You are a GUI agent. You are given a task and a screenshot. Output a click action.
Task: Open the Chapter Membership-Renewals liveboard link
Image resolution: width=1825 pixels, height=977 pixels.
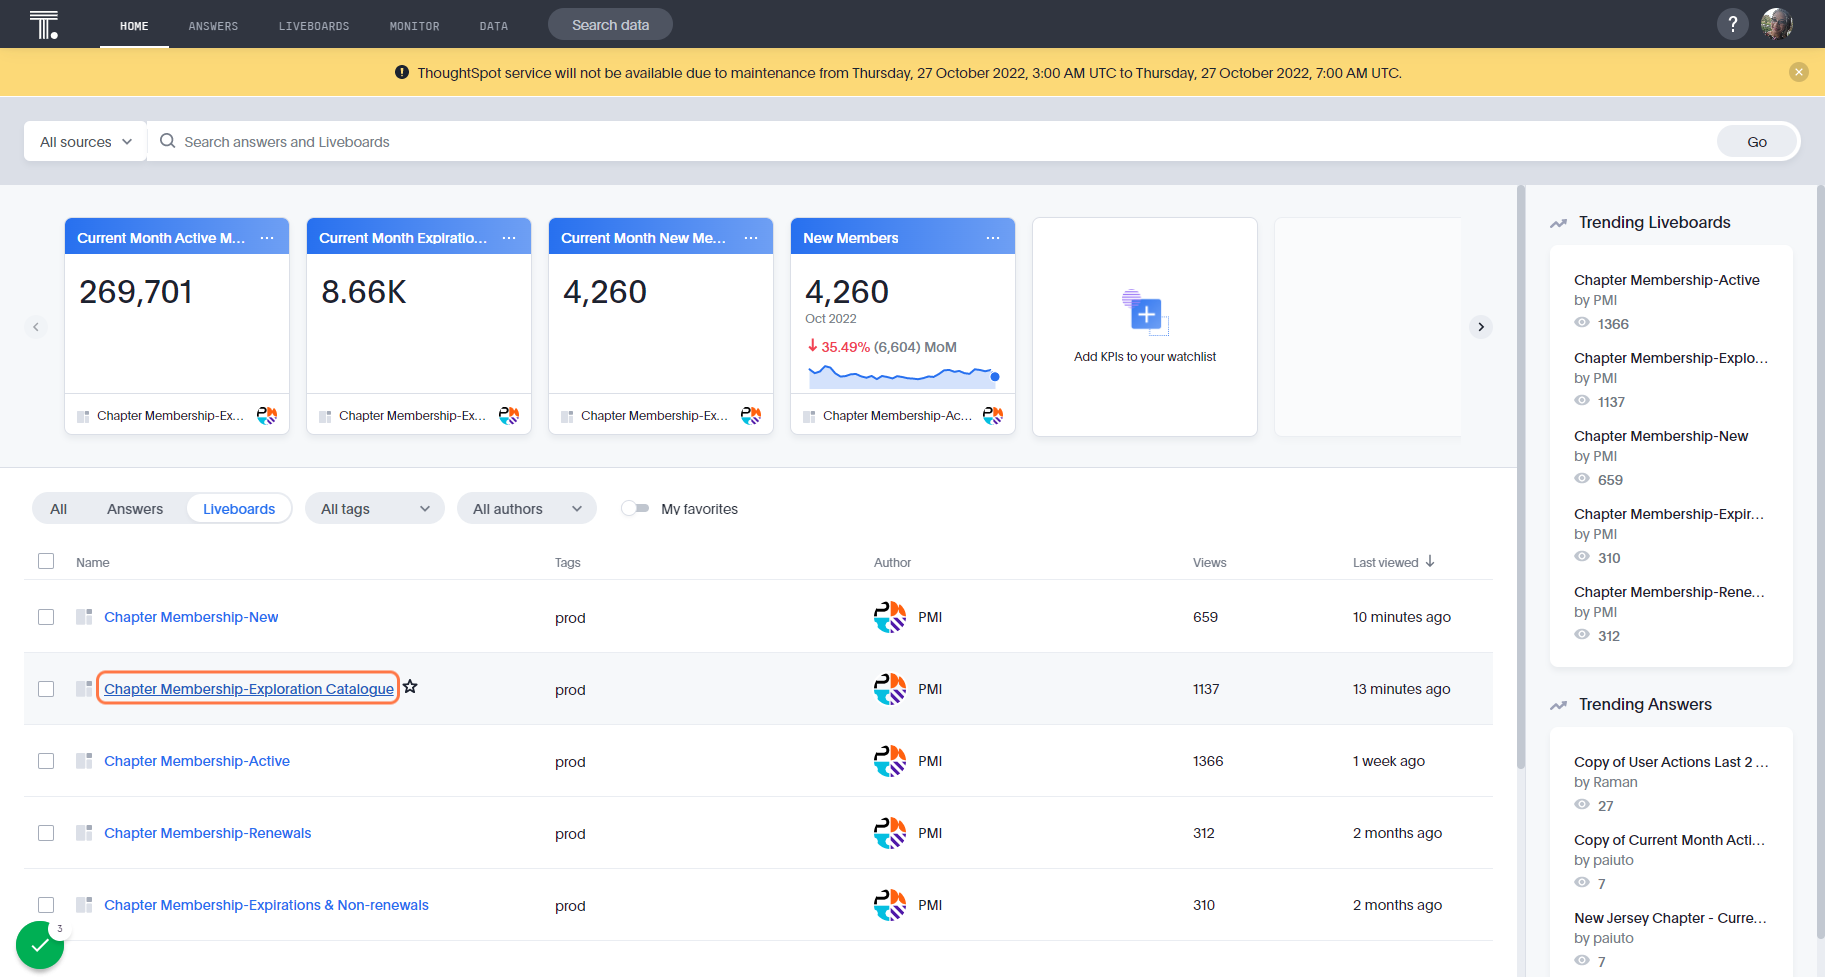tap(208, 833)
